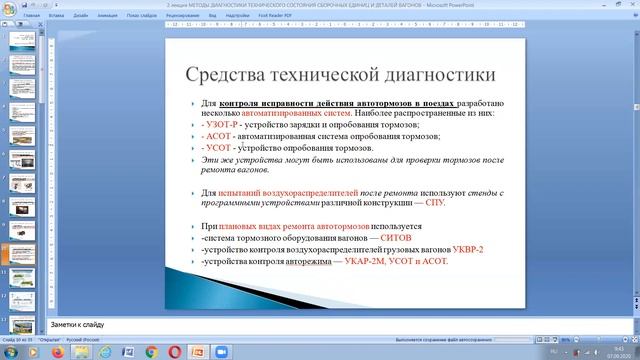Click the red text СИТОВ on slide

tap(396, 238)
